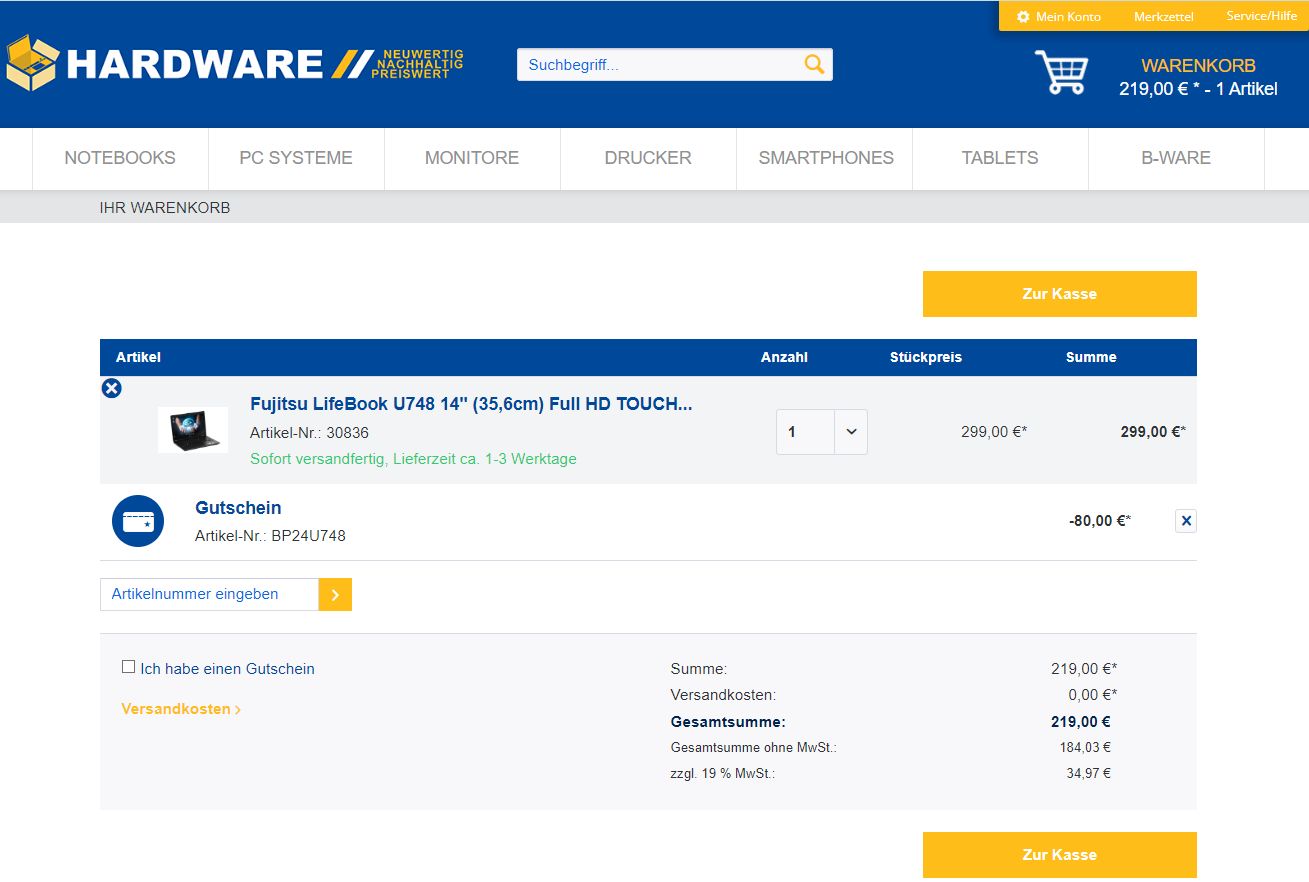Click the Anzahl column header
This screenshot has height=882, width=1309.
point(784,357)
